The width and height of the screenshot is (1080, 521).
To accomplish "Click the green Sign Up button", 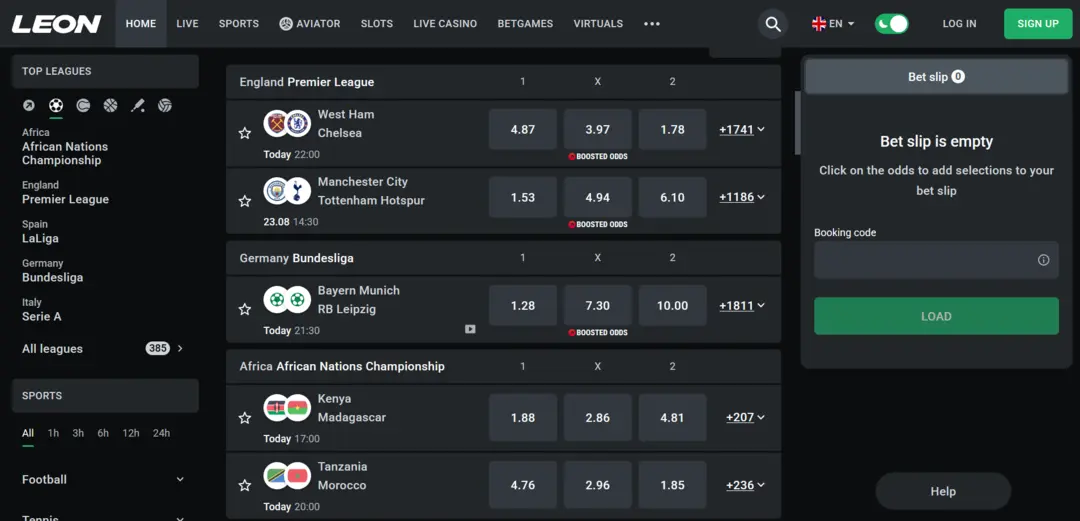I will coord(1038,24).
